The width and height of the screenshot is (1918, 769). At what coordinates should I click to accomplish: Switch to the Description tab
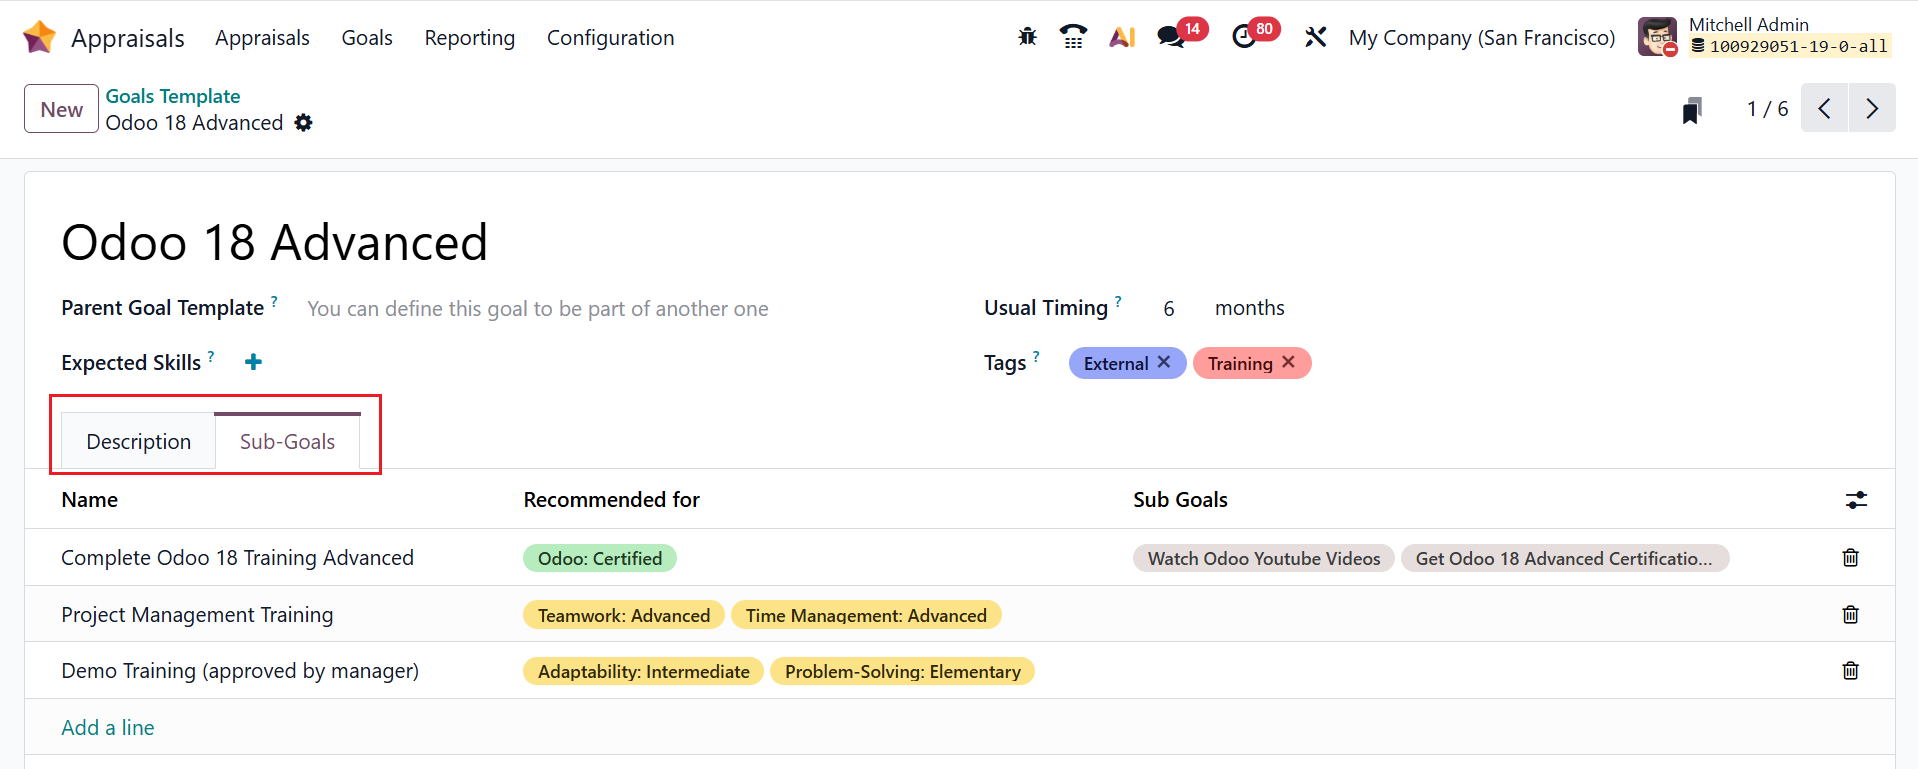click(138, 442)
